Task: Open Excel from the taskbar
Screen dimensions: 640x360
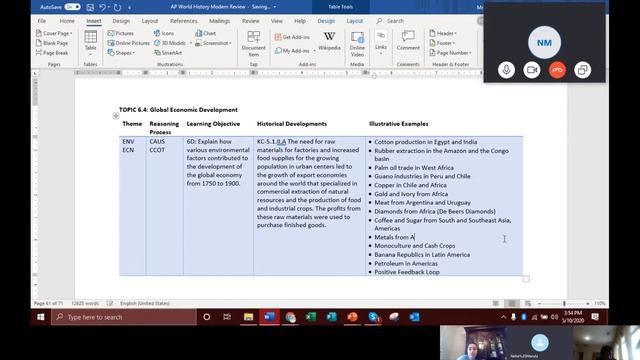Action: (x=311, y=317)
